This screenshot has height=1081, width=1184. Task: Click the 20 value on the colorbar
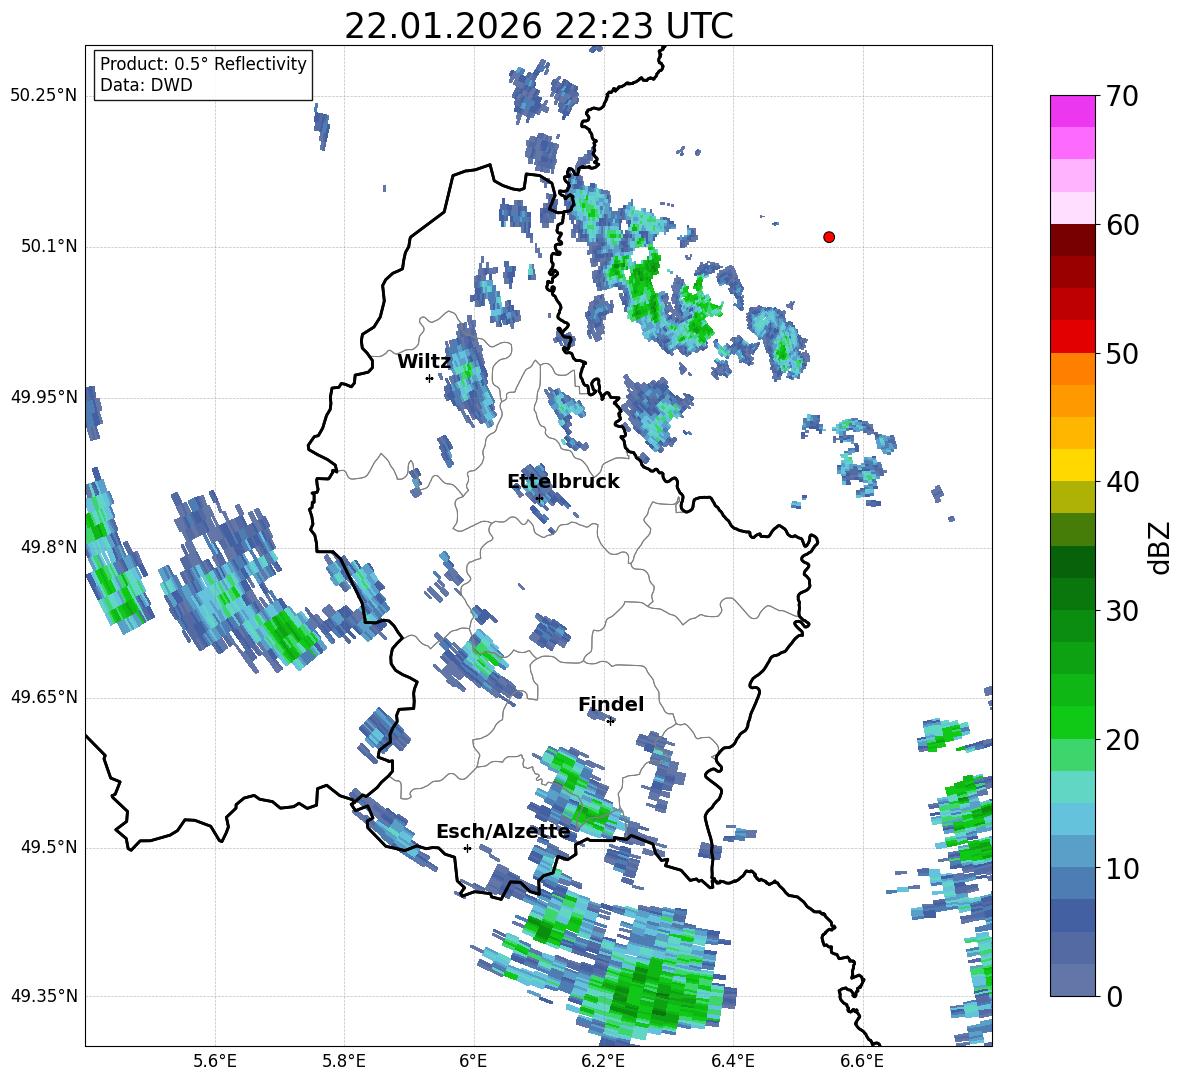1121,740
